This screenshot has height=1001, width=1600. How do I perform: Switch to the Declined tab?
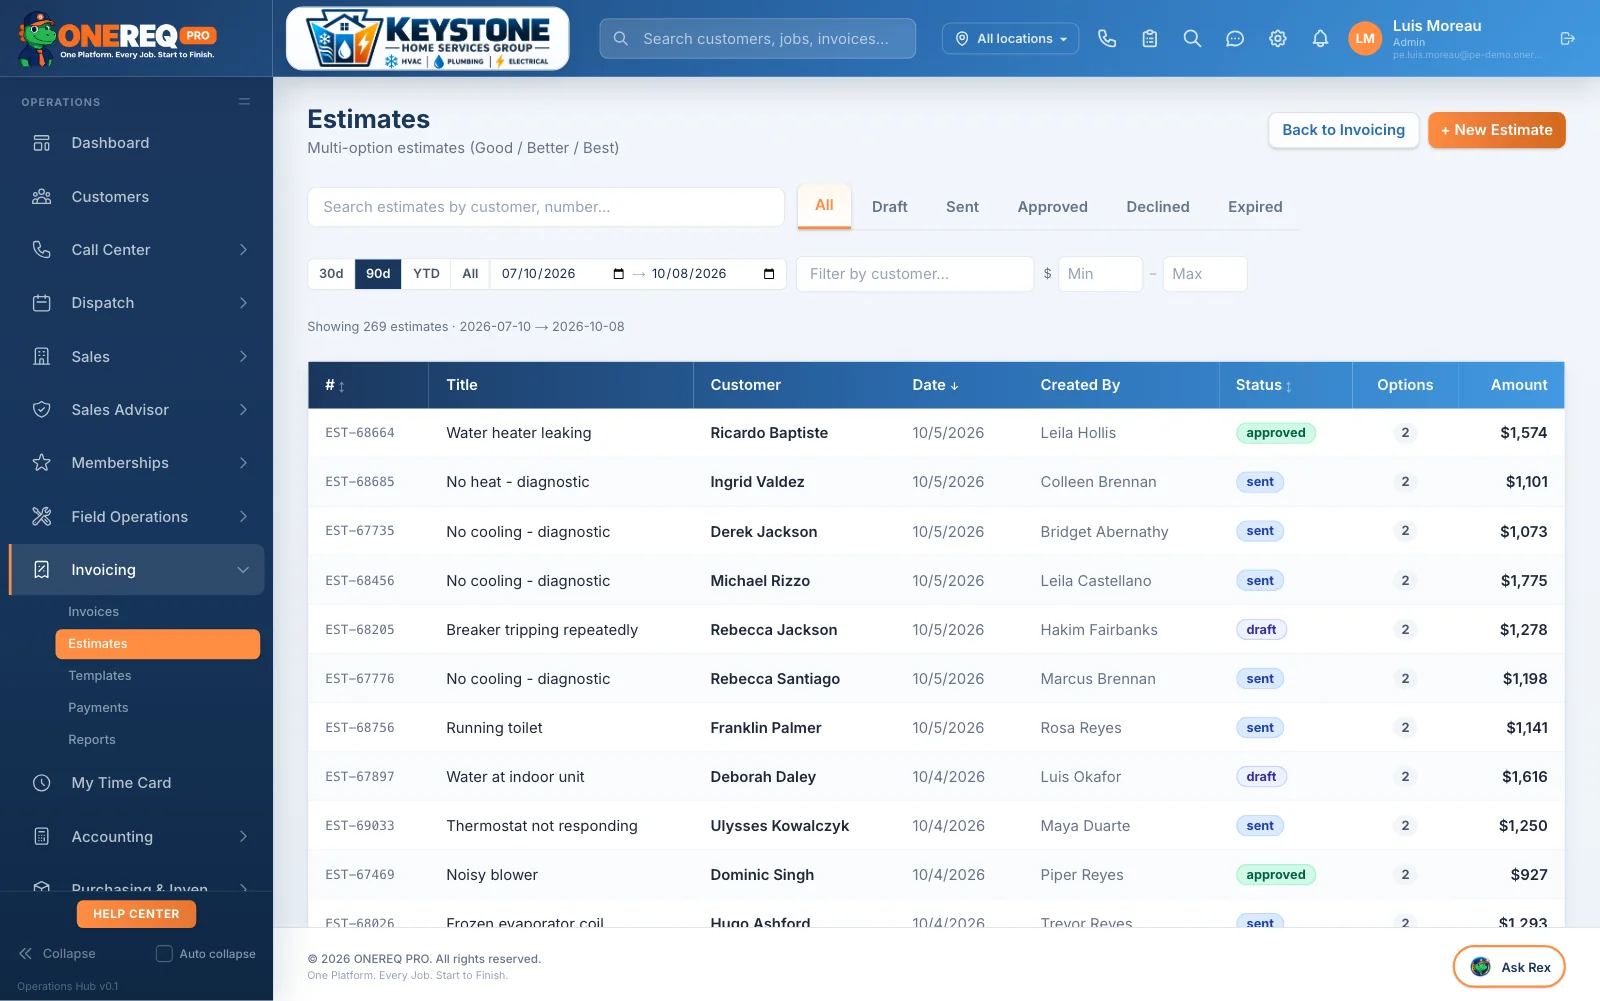click(1158, 207)
